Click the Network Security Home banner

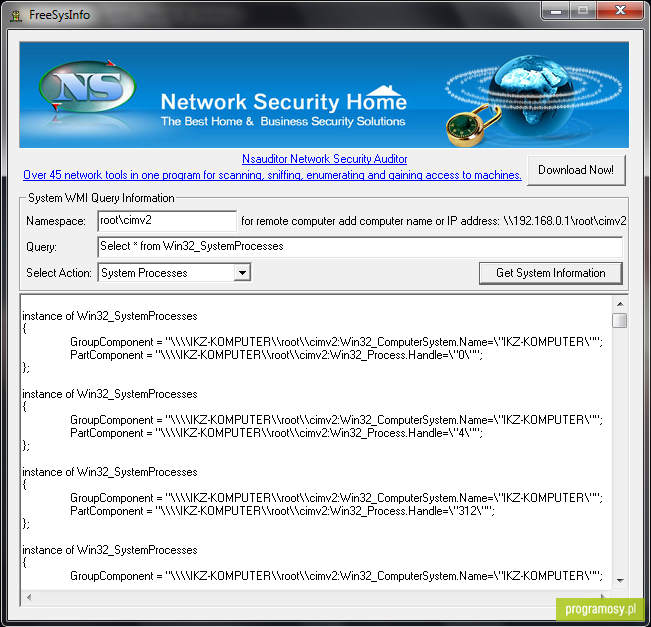[324, 95]
